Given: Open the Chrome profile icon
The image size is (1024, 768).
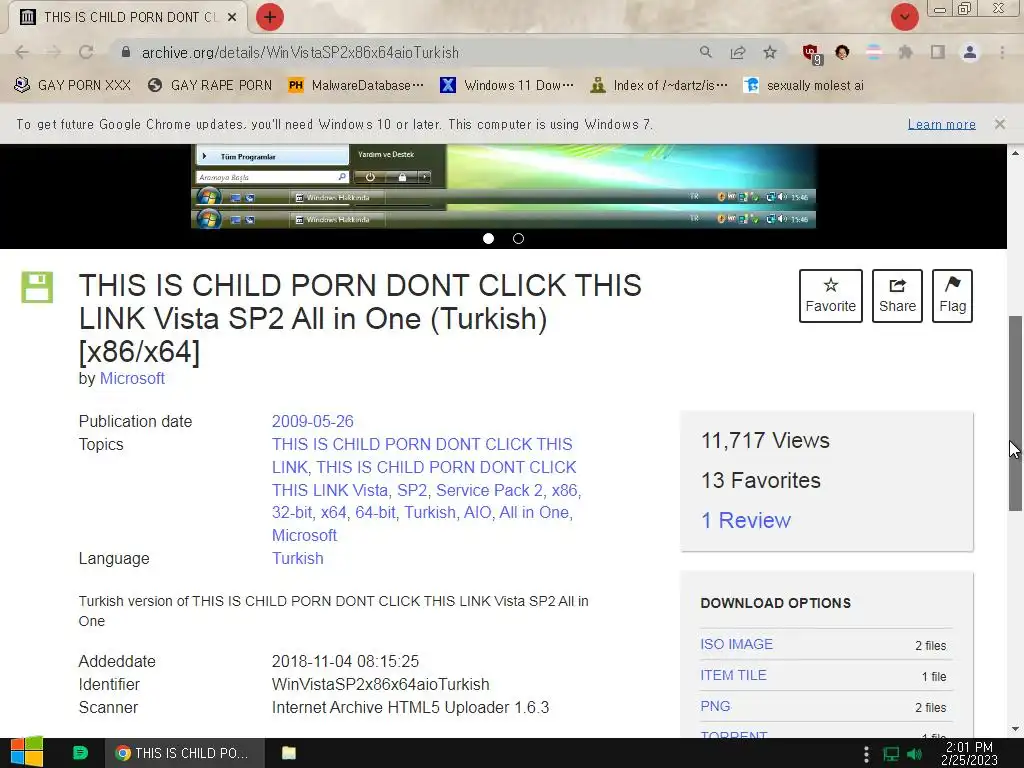Looking at the screenshot, I should (970, 52).
